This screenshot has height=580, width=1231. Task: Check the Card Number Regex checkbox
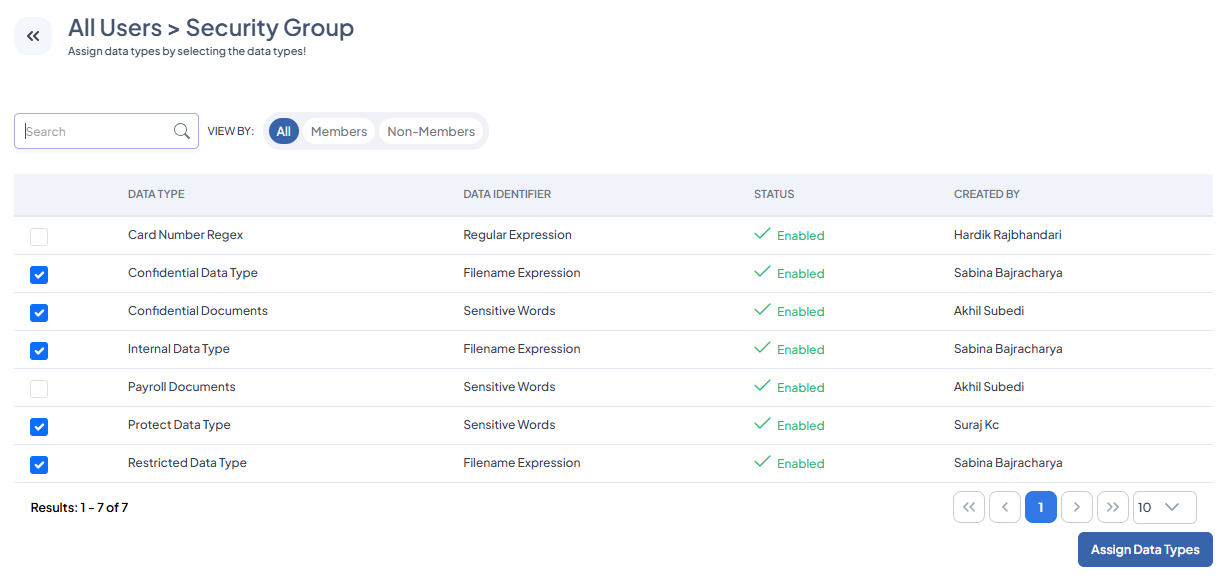[x=39, y=237]
